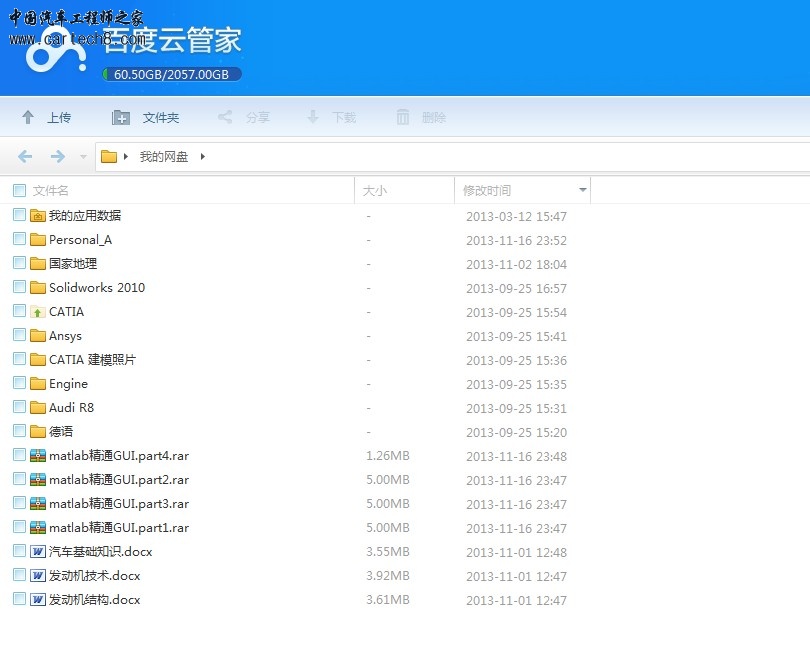
Task: Click the address path input bar
Action: point(452,157)
